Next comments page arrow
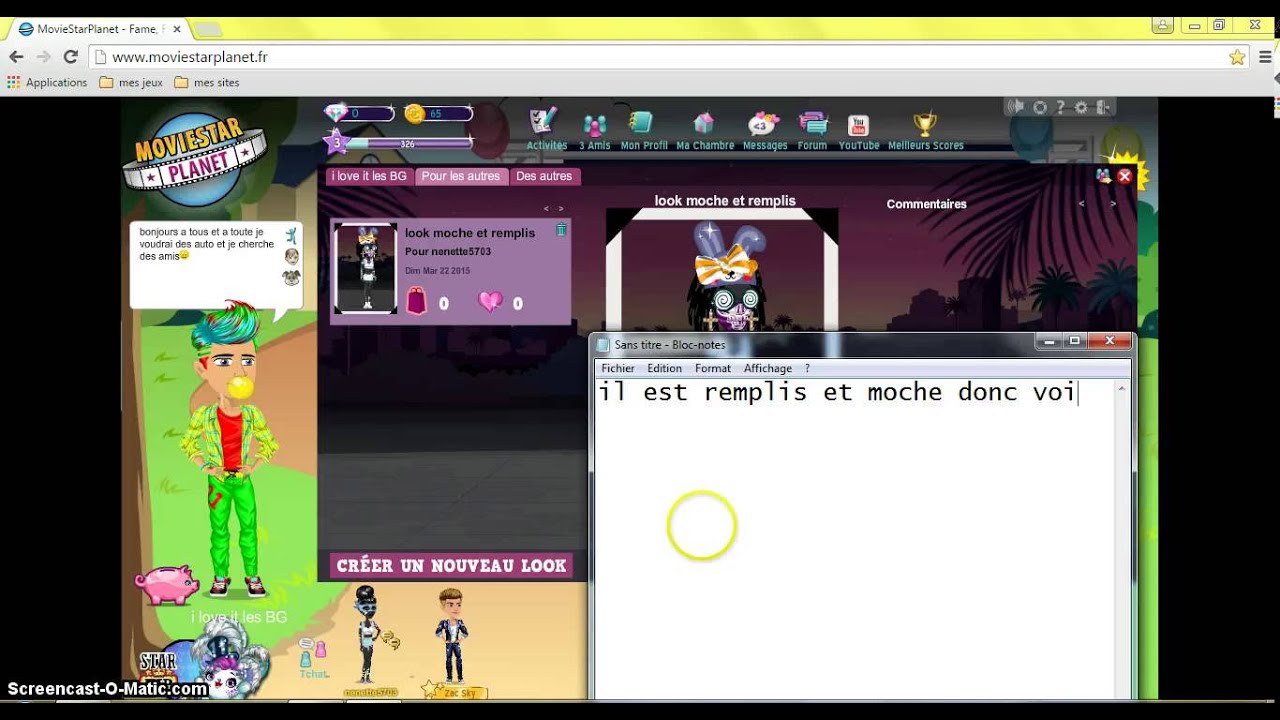Screen dimensions: 1280x720 tap(1113, 204)
